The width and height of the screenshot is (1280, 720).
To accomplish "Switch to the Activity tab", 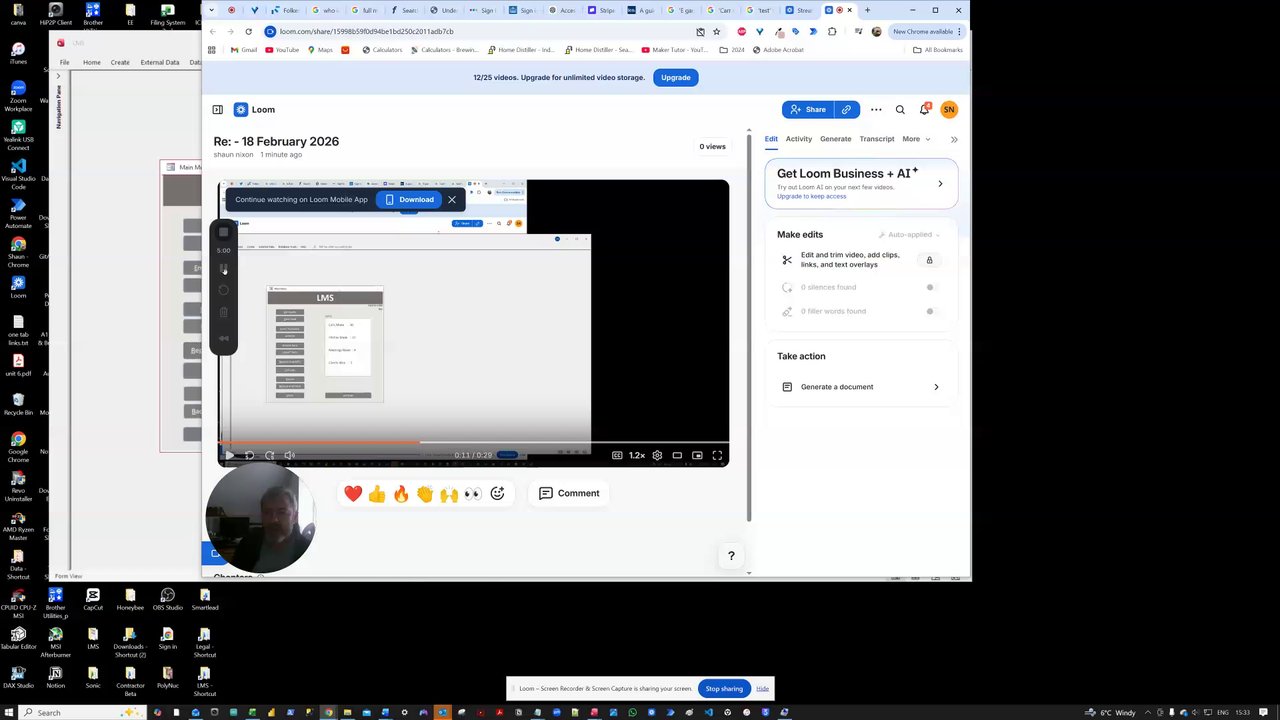I will 799,139.
